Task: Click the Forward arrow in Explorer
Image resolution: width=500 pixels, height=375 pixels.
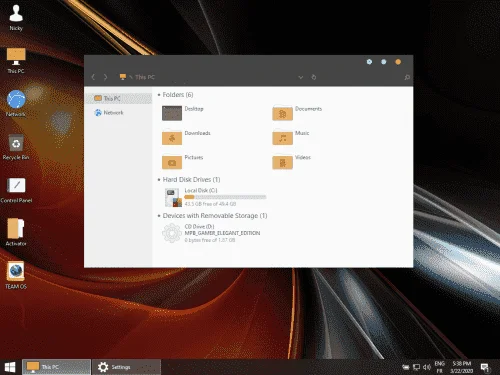Action: coord(105,77)
